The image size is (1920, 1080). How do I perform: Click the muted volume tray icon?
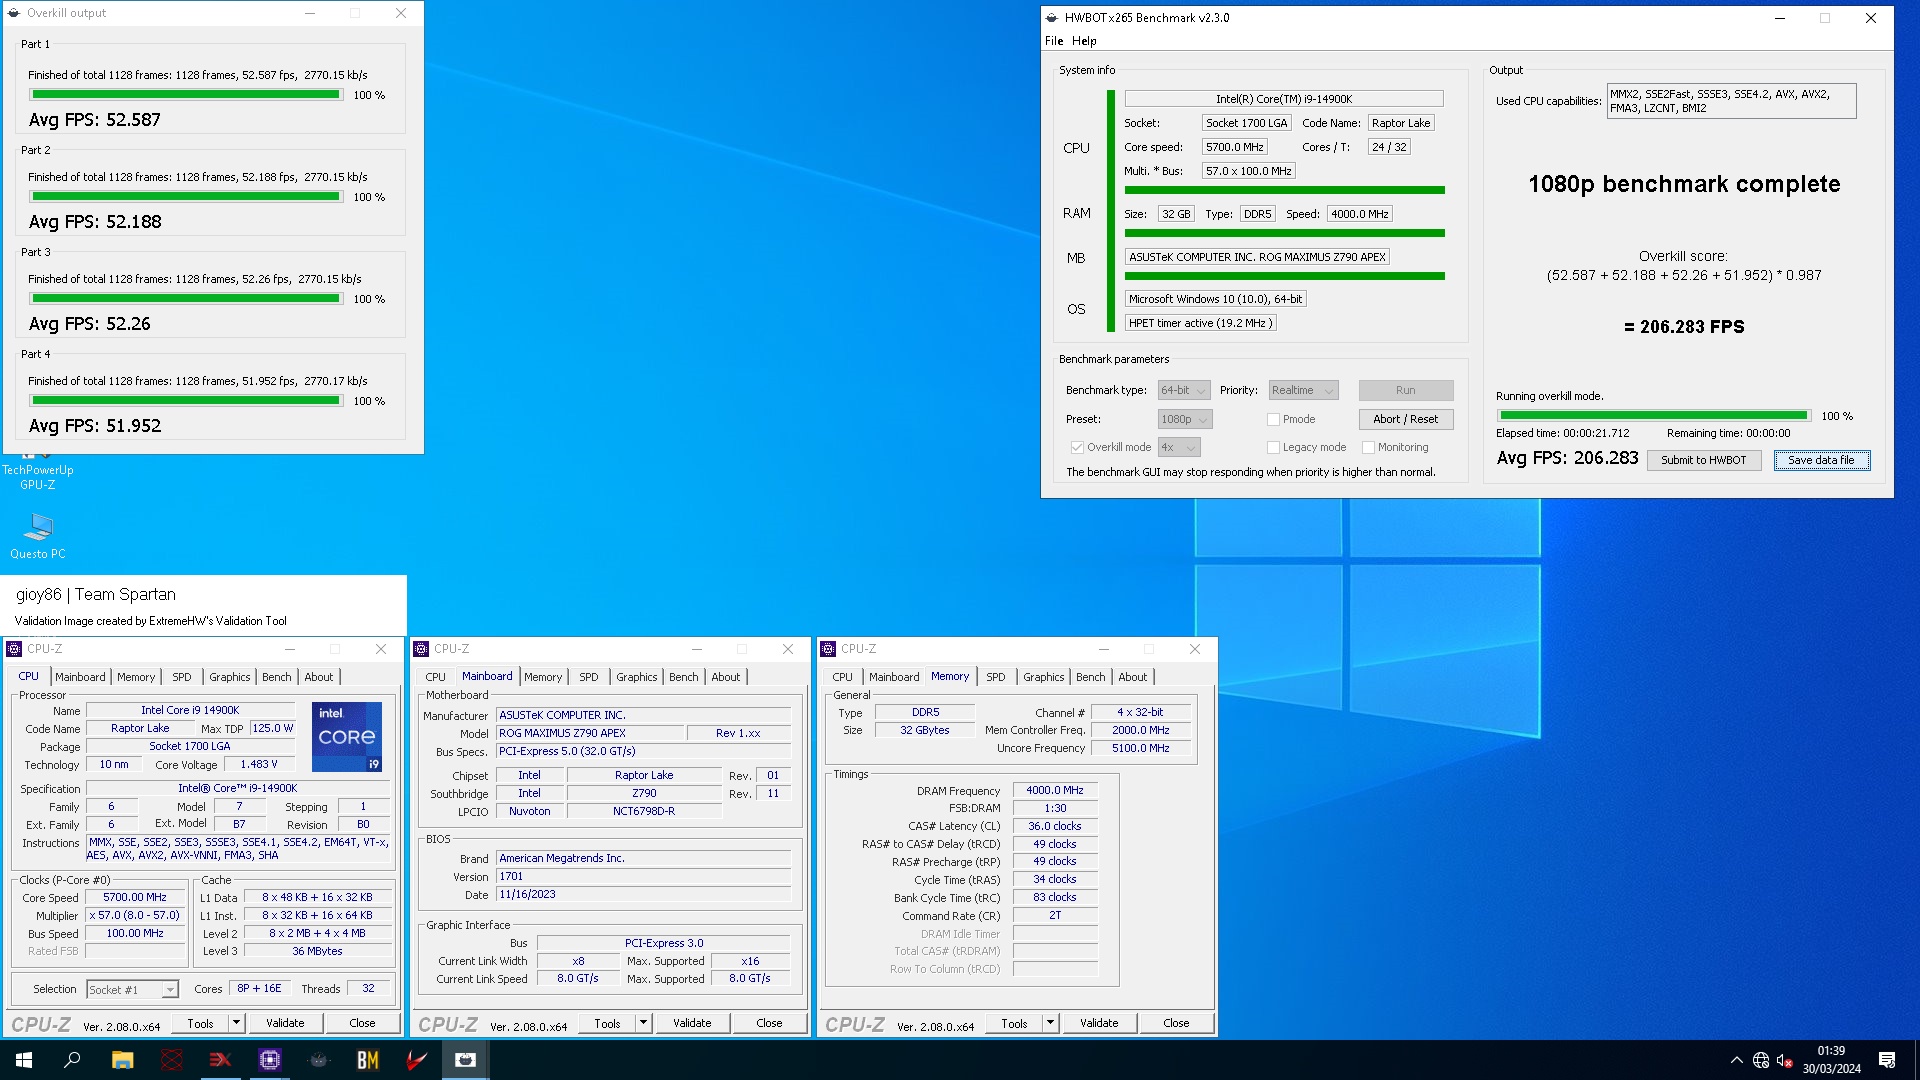click(1785, 1060)
